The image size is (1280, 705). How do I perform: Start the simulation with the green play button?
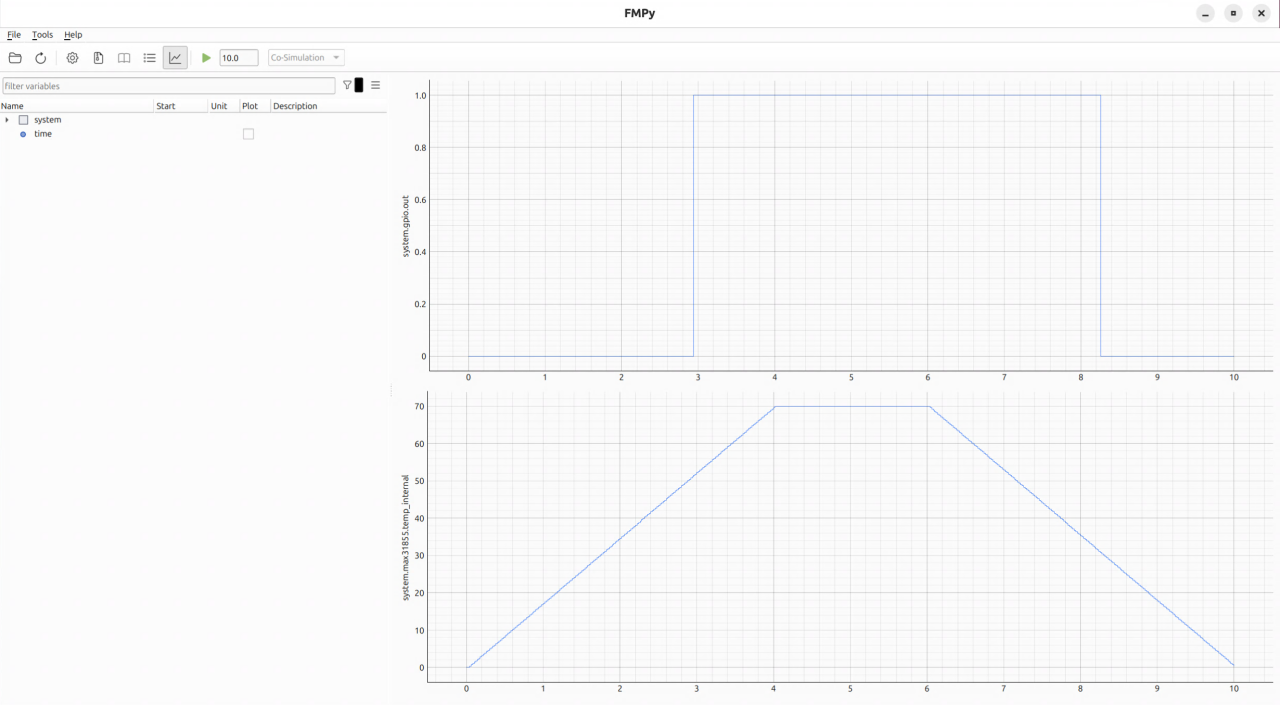tap(206, 58)
